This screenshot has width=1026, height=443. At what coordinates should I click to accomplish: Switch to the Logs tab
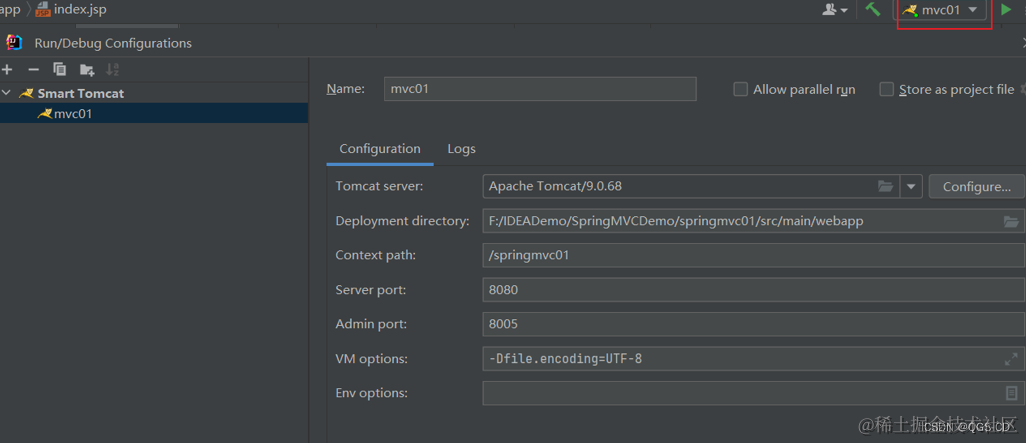tap(461, 149)
